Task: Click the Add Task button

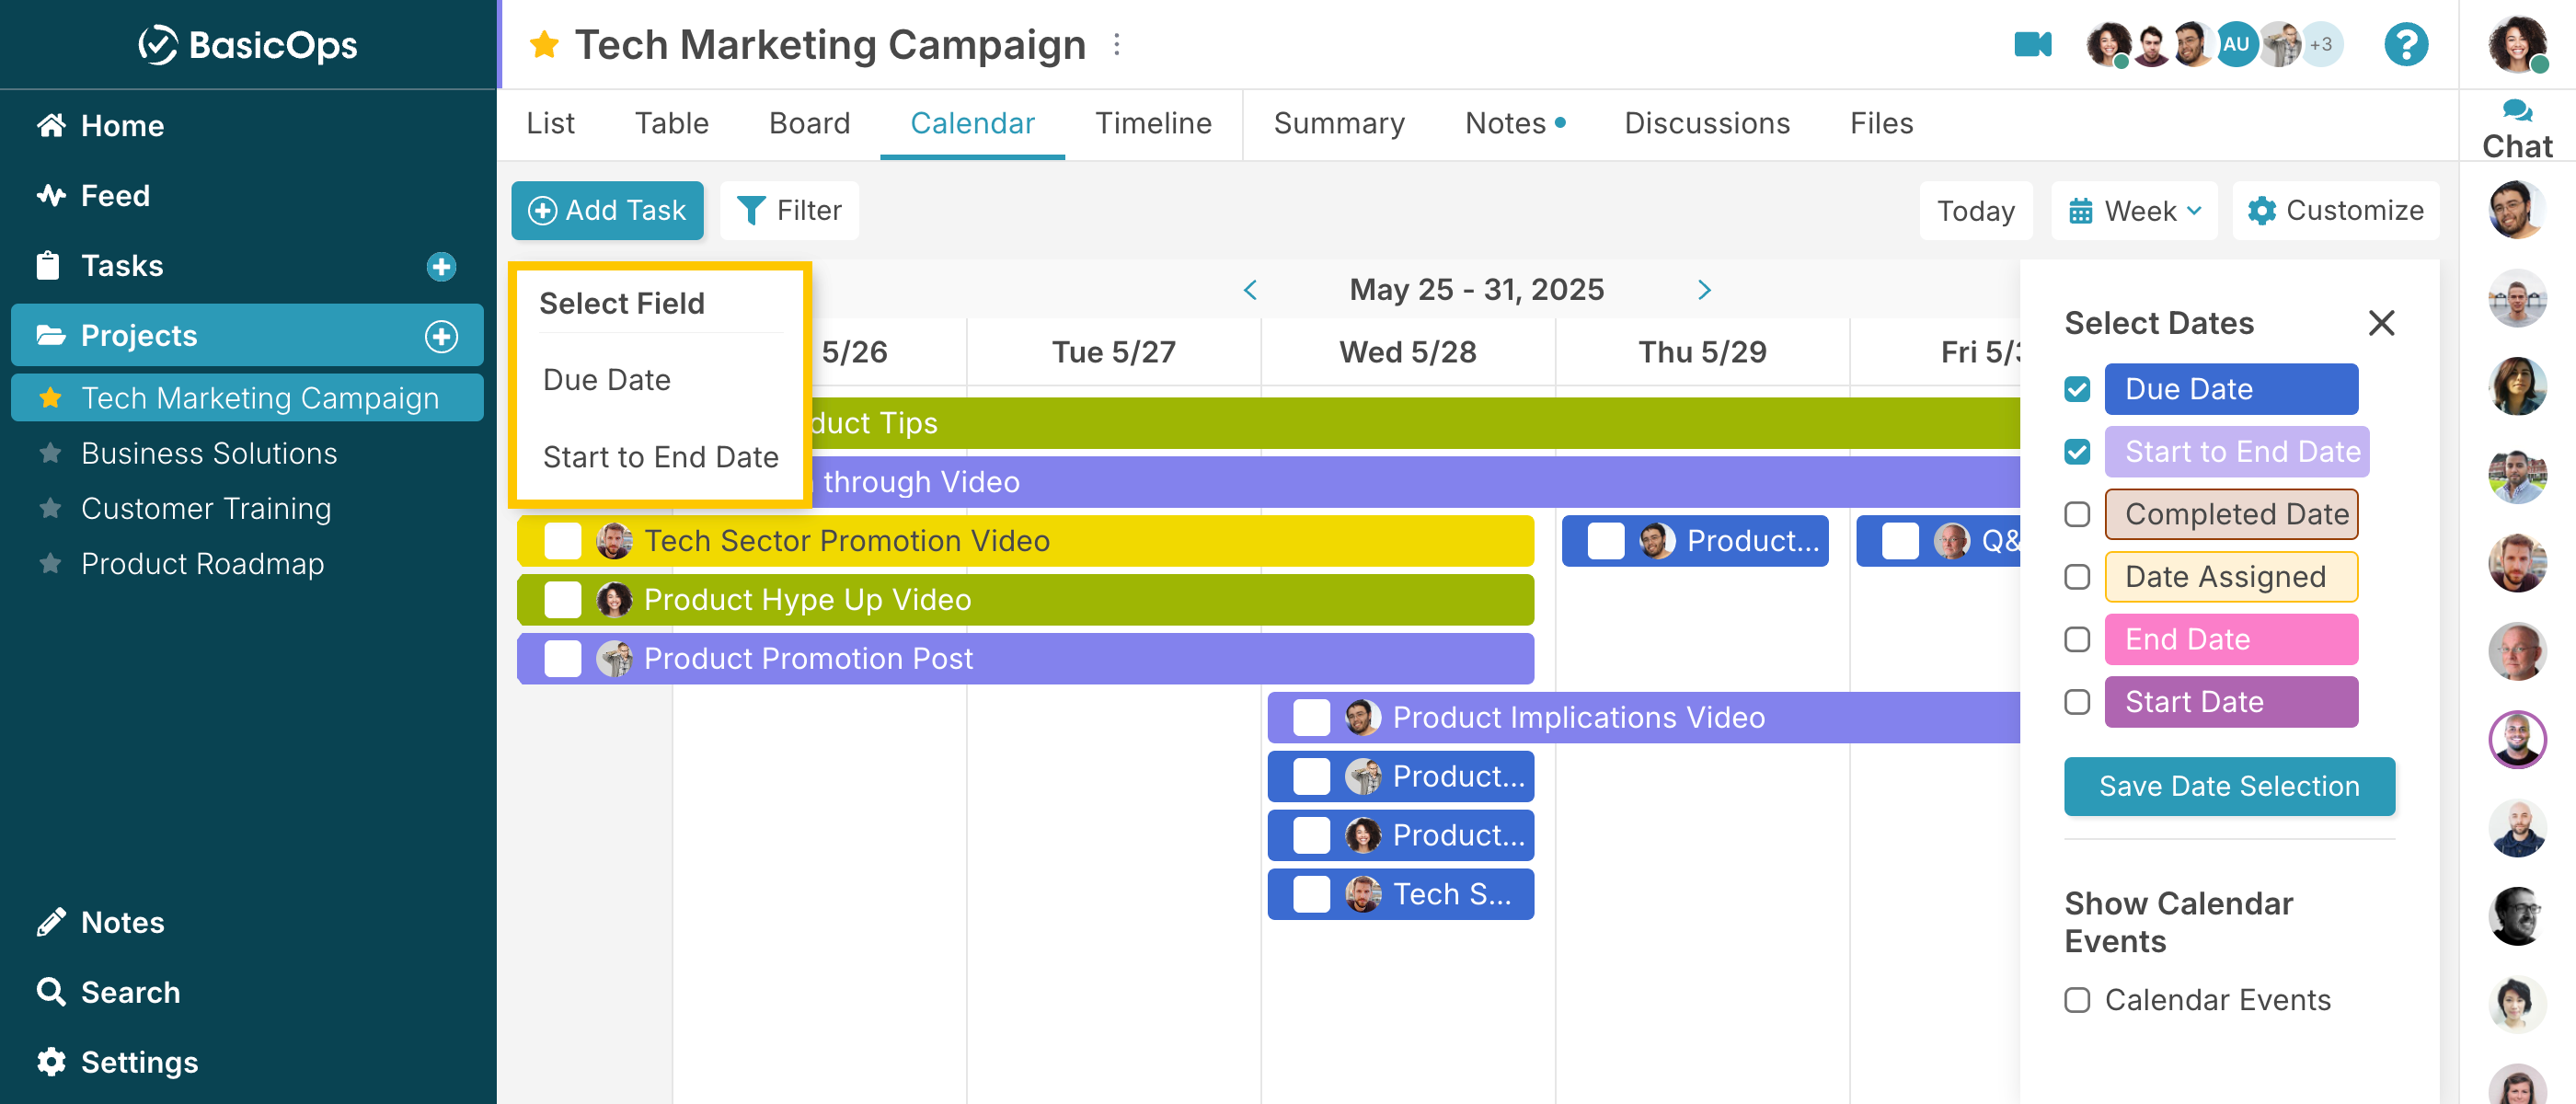Action: (x=607, y=210)
